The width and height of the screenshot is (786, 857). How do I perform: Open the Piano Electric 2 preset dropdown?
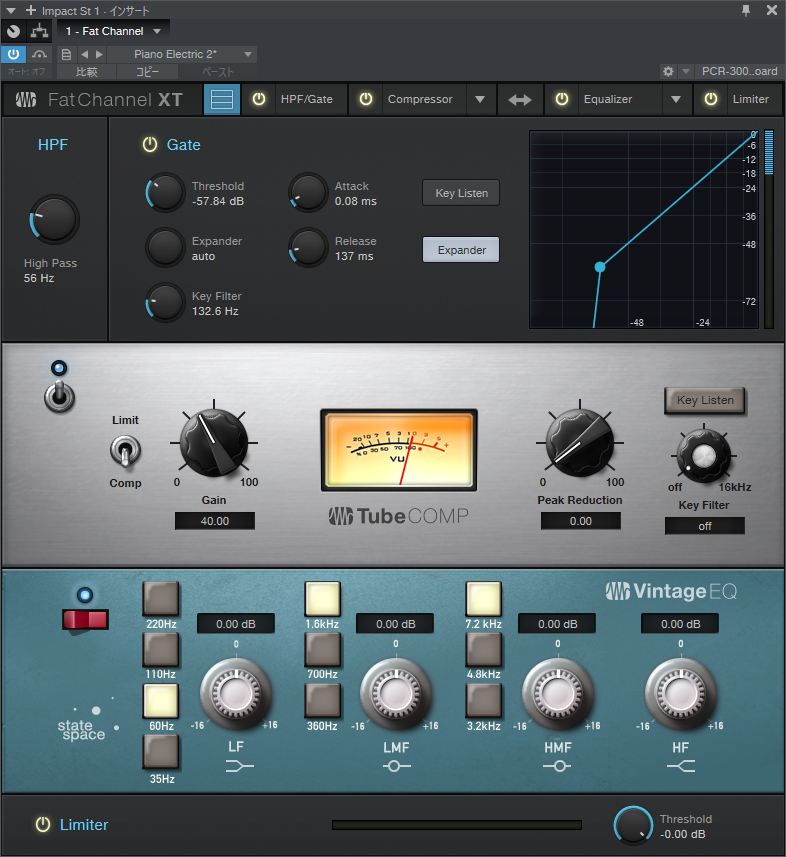182,54
